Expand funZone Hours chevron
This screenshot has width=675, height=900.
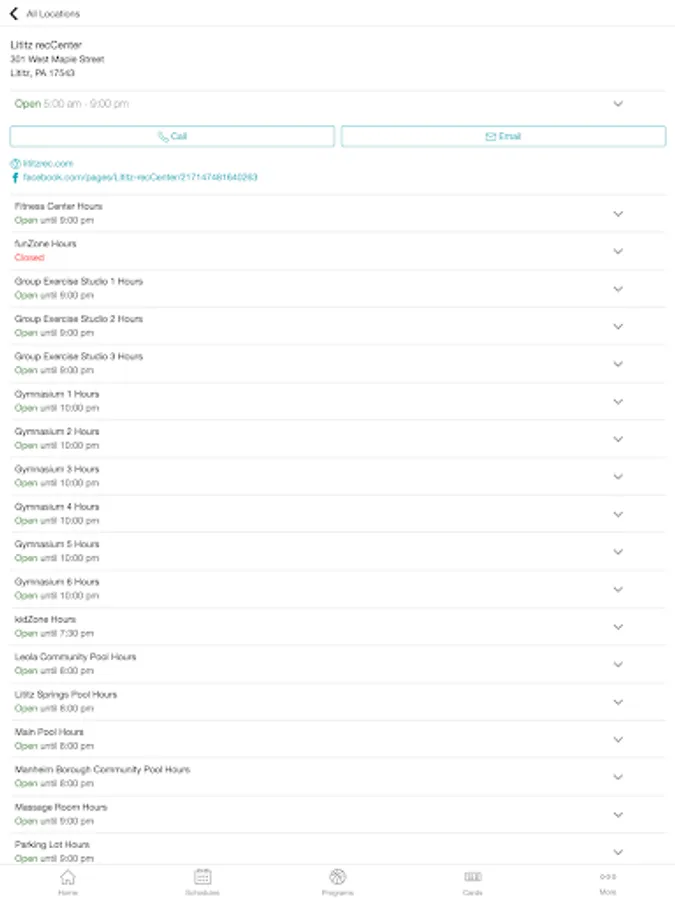point(618,251)
